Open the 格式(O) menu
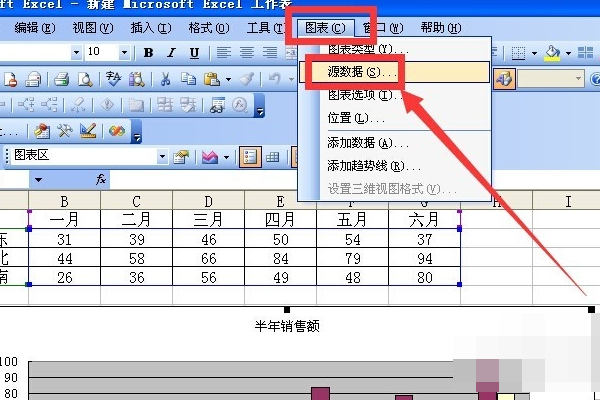 (x=209, y=28)
